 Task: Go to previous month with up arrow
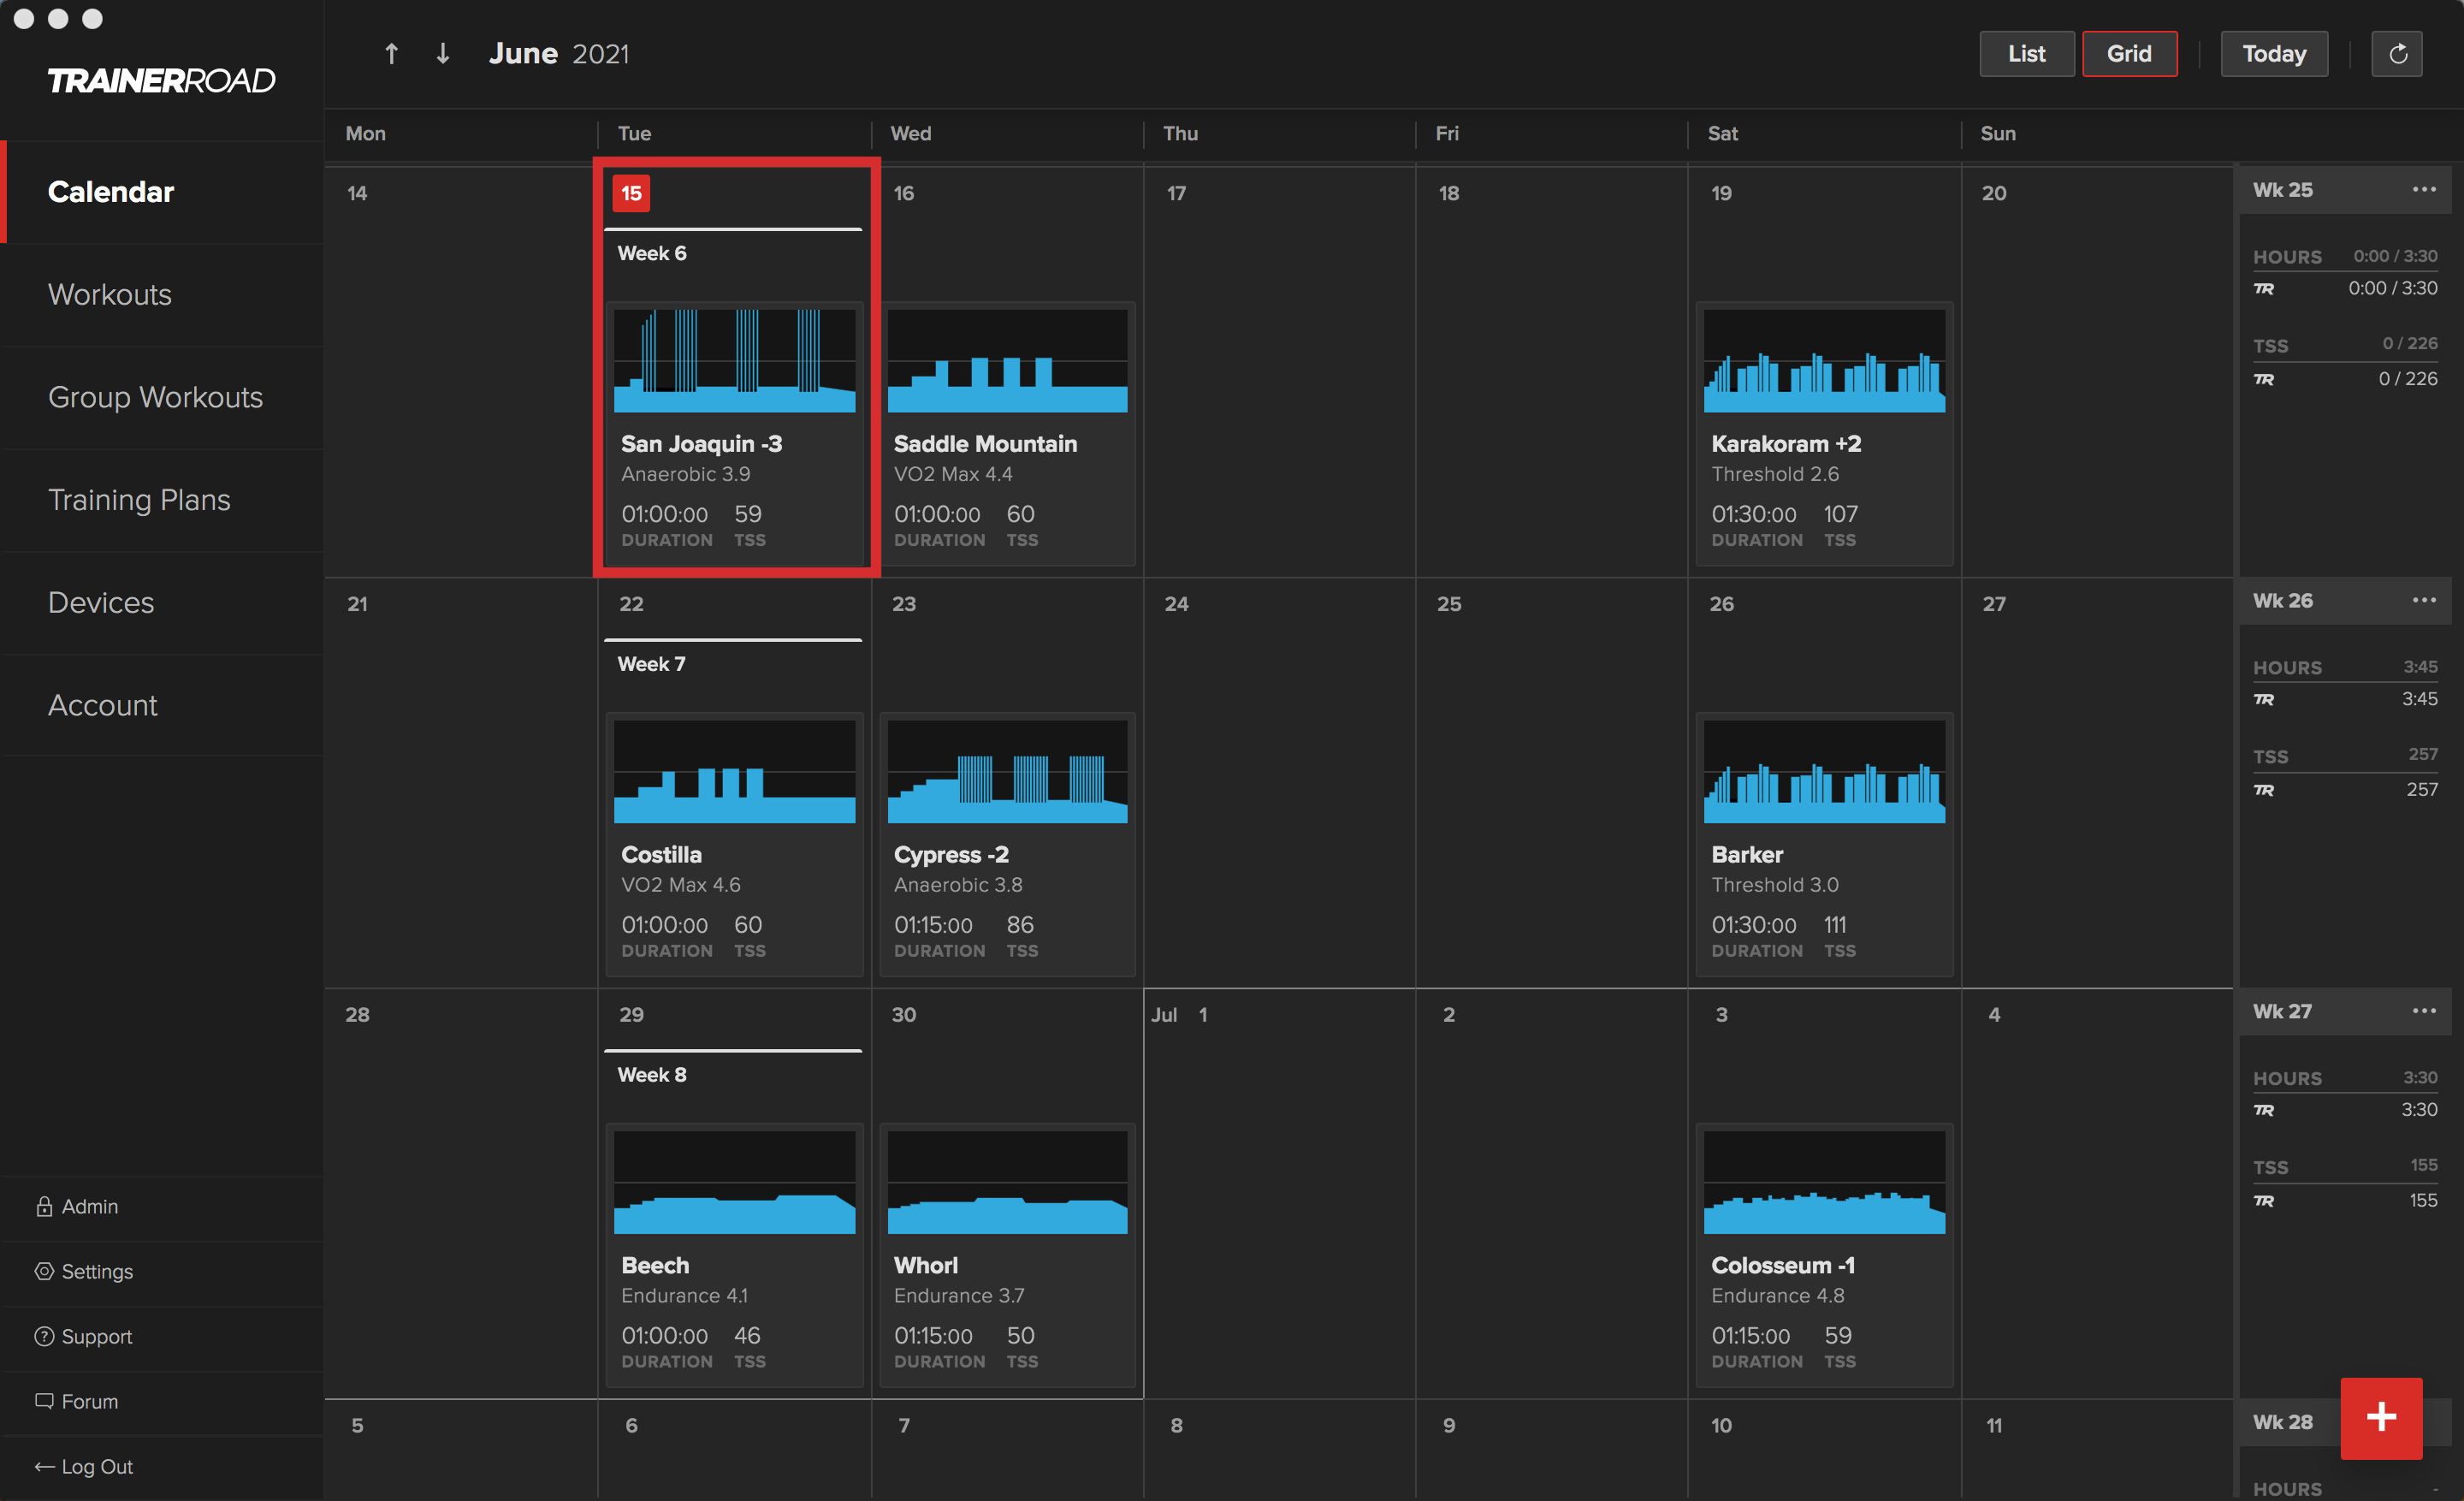click(x=391, y=54)
